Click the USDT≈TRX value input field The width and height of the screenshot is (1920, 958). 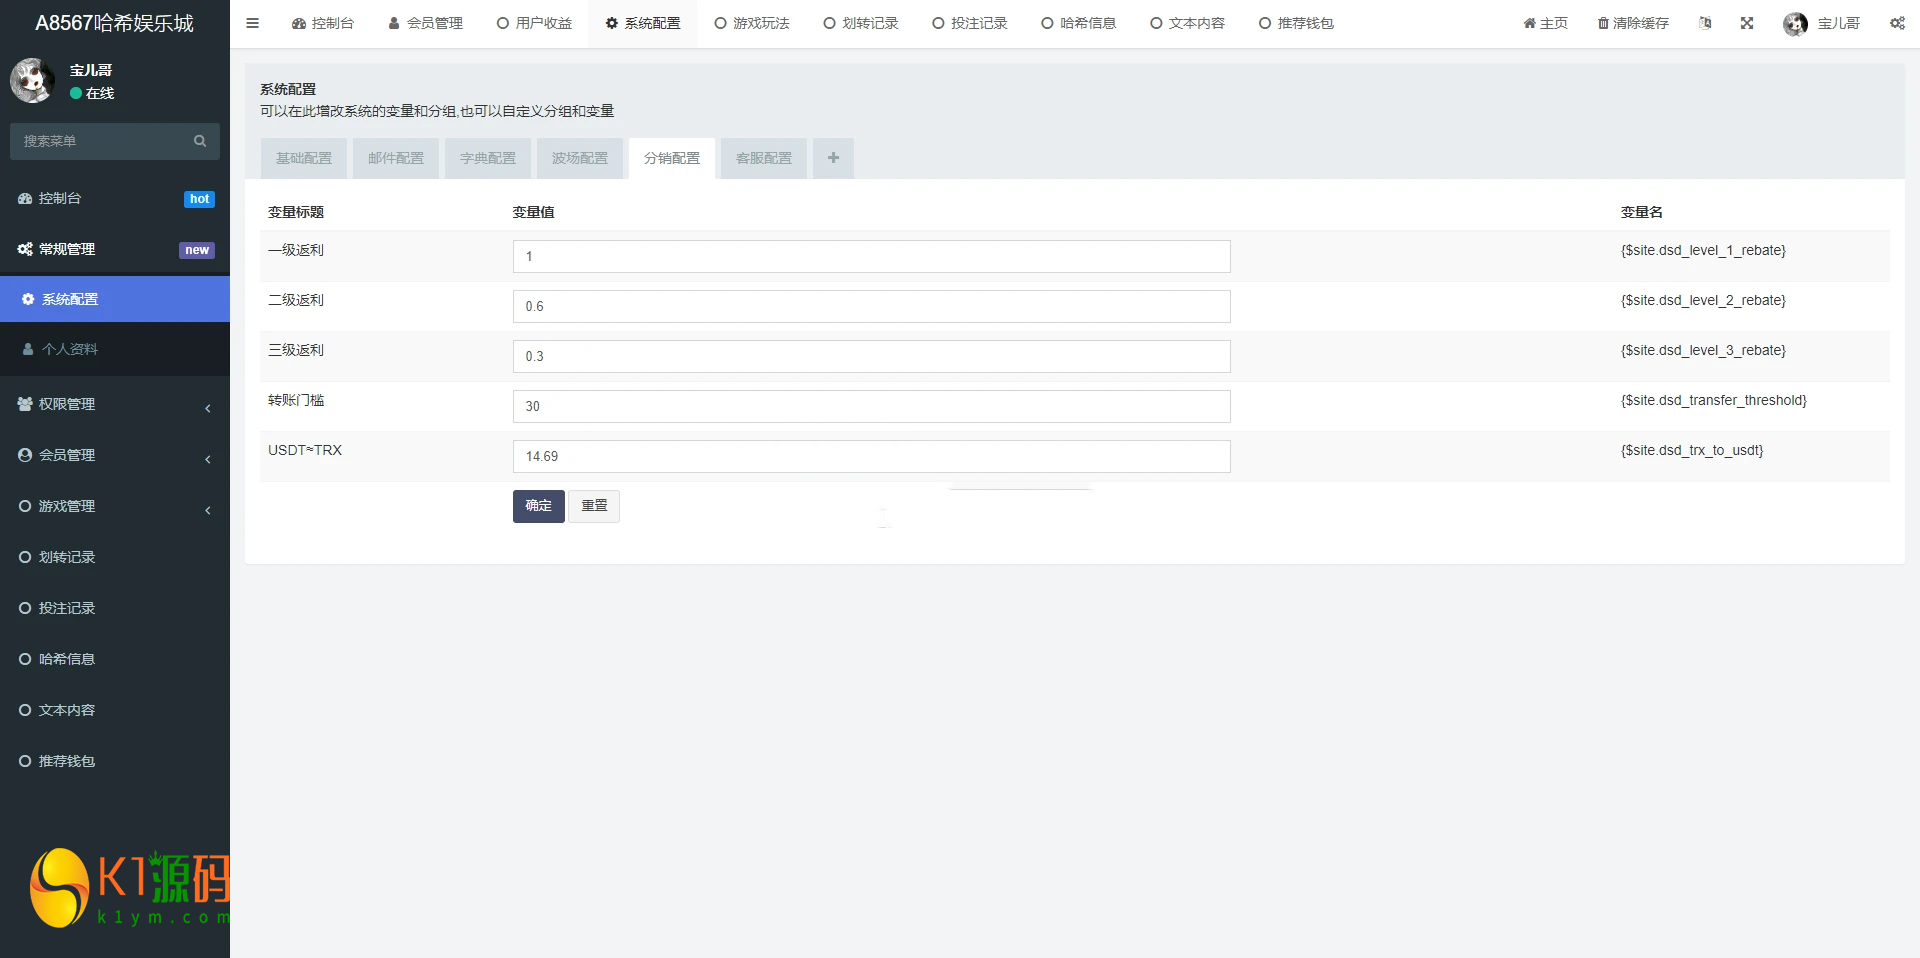[871, 456]
